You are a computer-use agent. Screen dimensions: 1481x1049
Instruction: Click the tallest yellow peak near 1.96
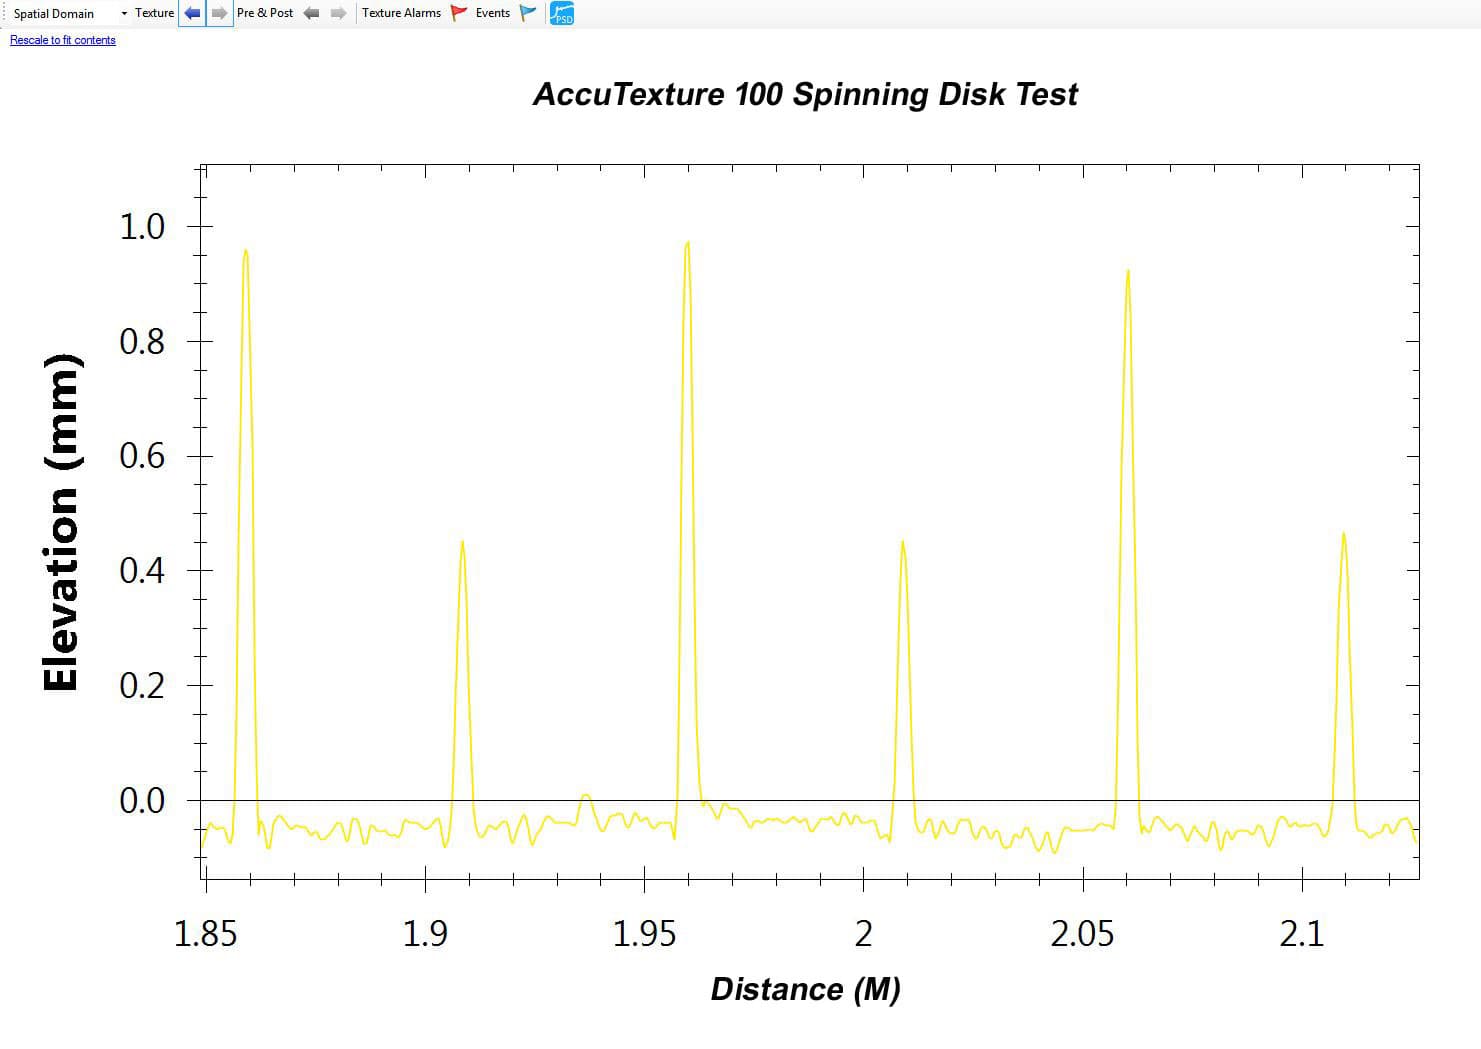(687, 243)
